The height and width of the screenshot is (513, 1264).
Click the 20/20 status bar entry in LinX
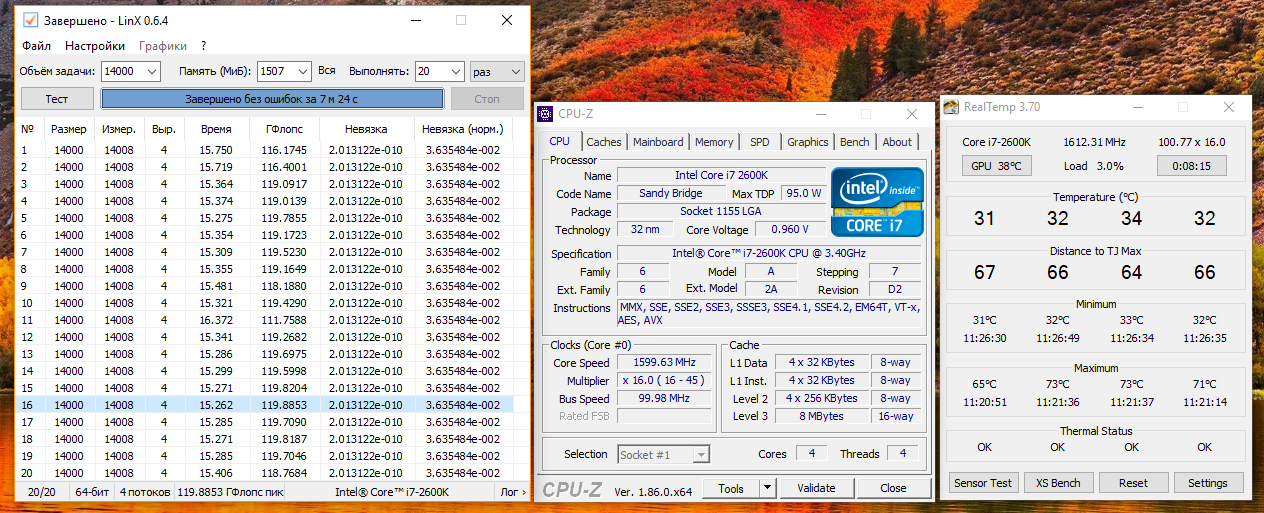pyautogui.click(x=42, y=492)
